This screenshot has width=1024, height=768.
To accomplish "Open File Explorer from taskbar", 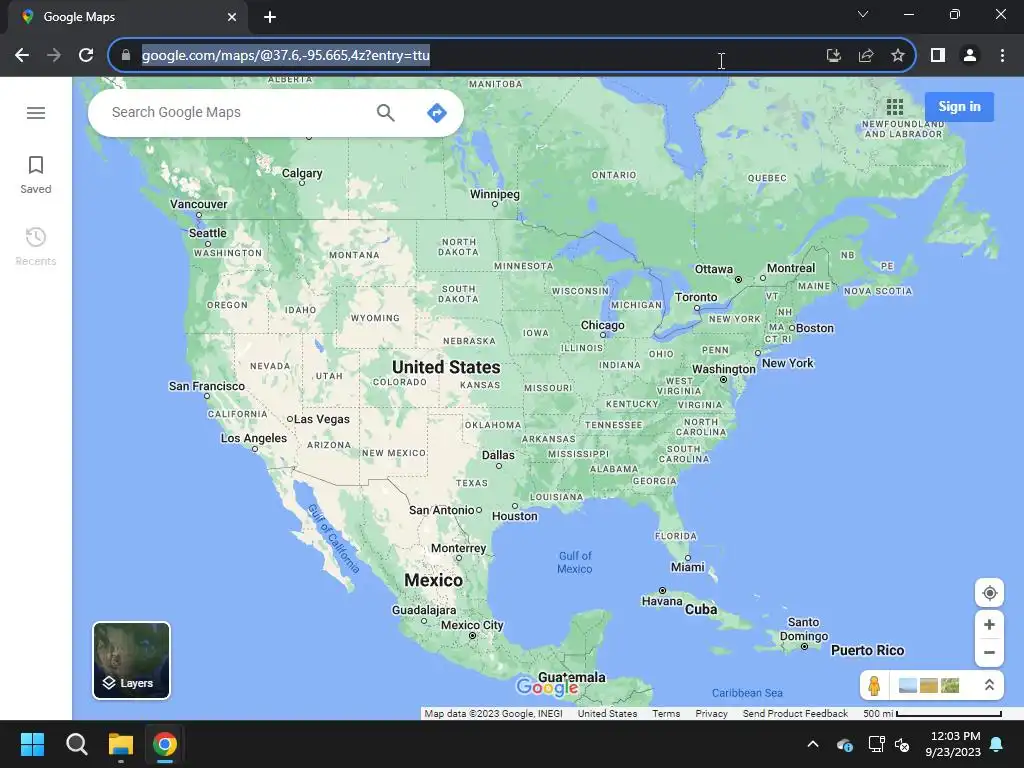I will [x=121, y=744].
